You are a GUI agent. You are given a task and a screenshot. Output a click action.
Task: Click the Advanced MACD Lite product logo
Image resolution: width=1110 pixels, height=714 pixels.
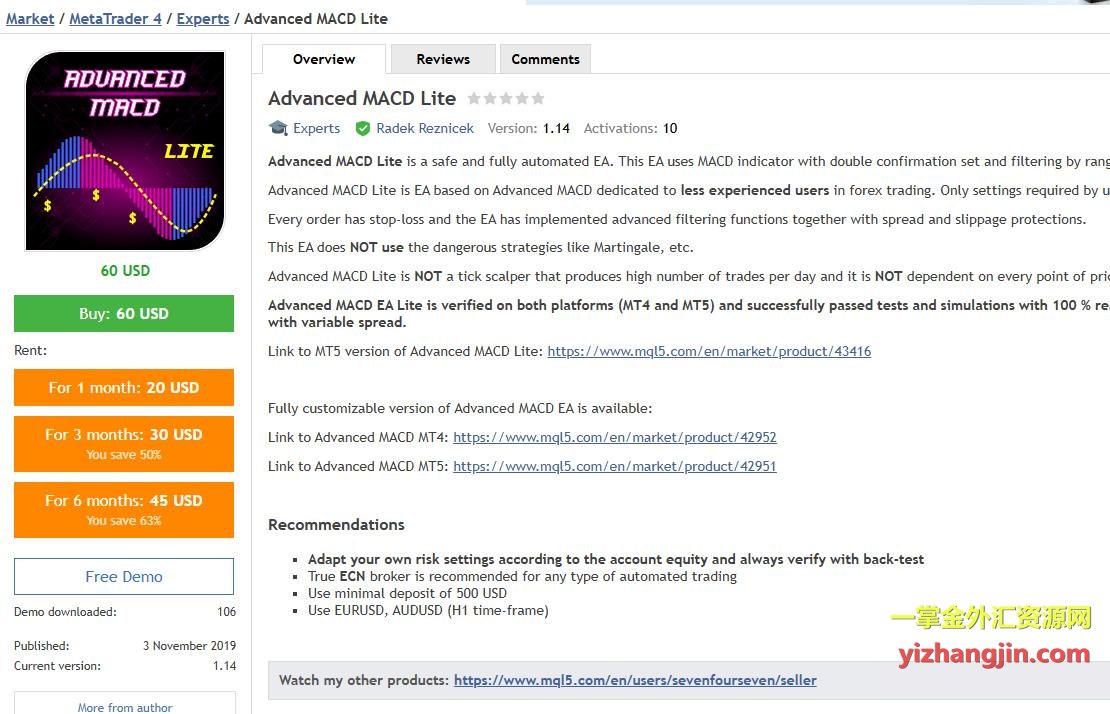(124, 151)
